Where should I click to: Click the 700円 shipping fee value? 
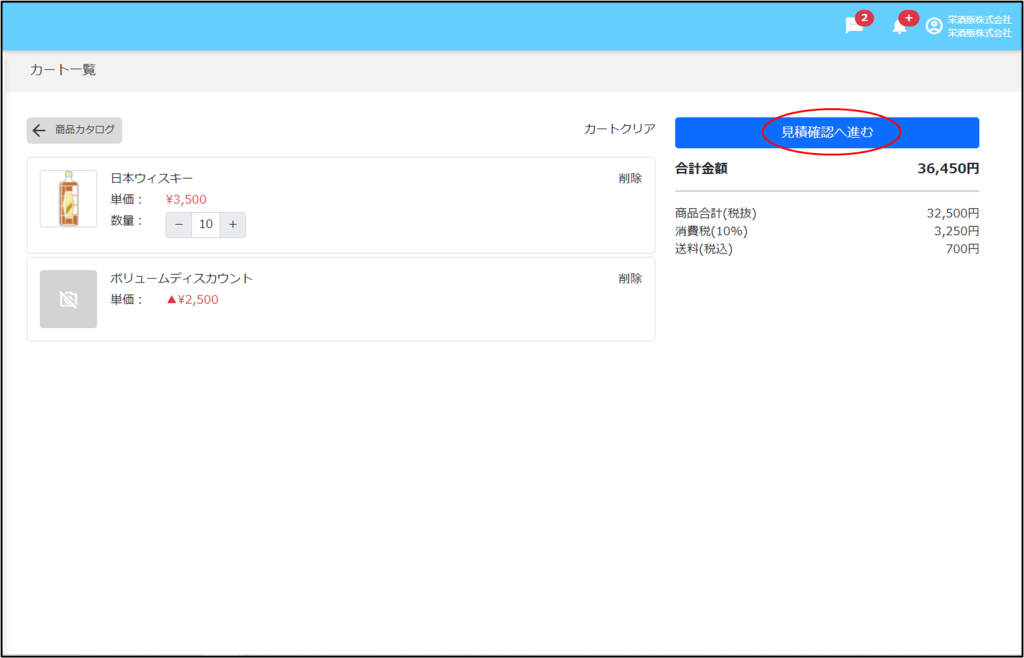[x=963, y=249]
